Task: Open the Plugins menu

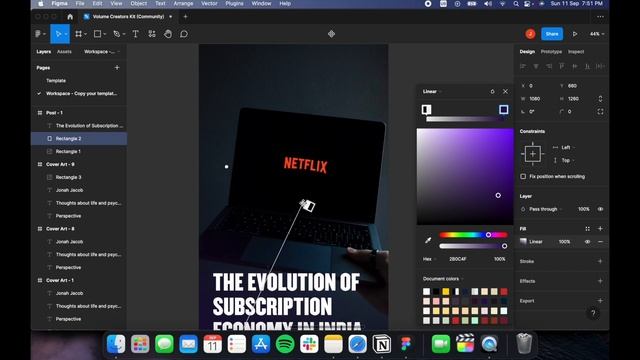Action: (x=234, y=3)
